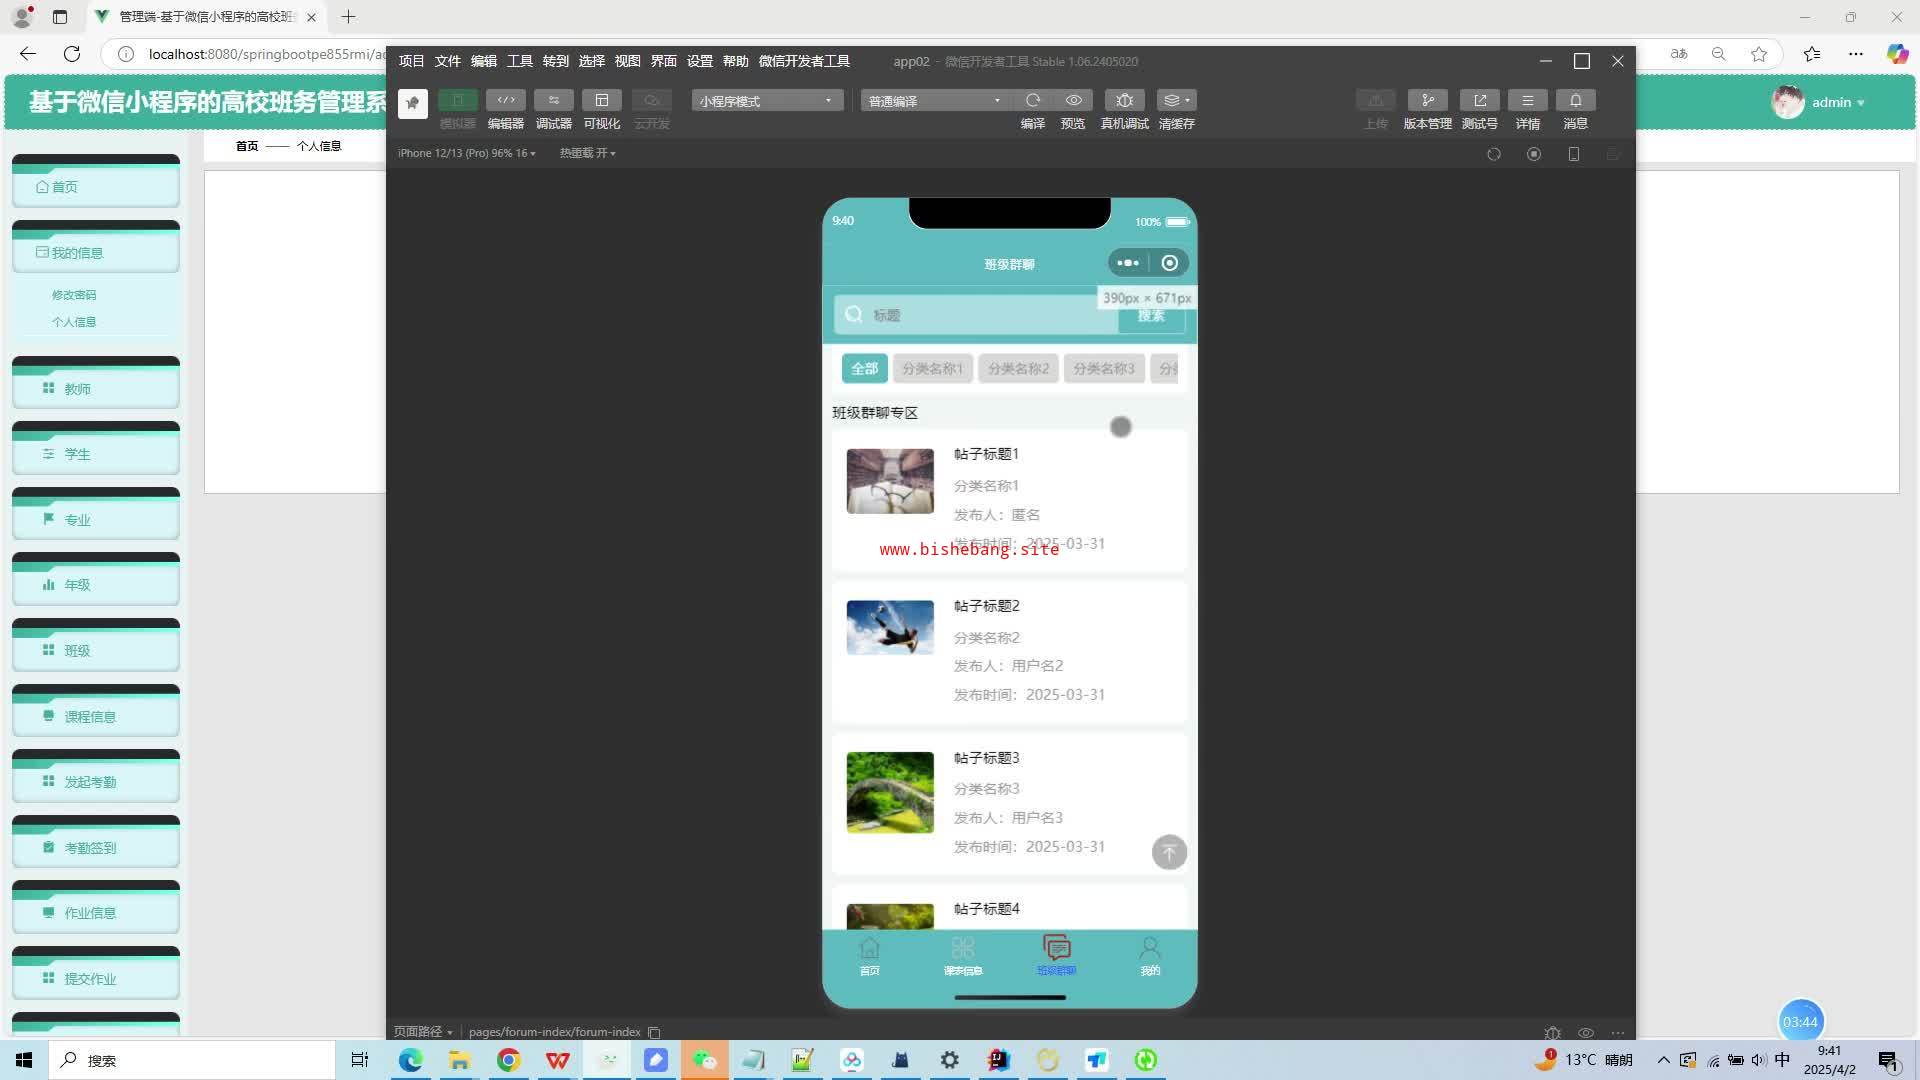Click the compile (编译) refresh icon
Screen dimensions: 1920x1080
click(x=1032, y=101)
